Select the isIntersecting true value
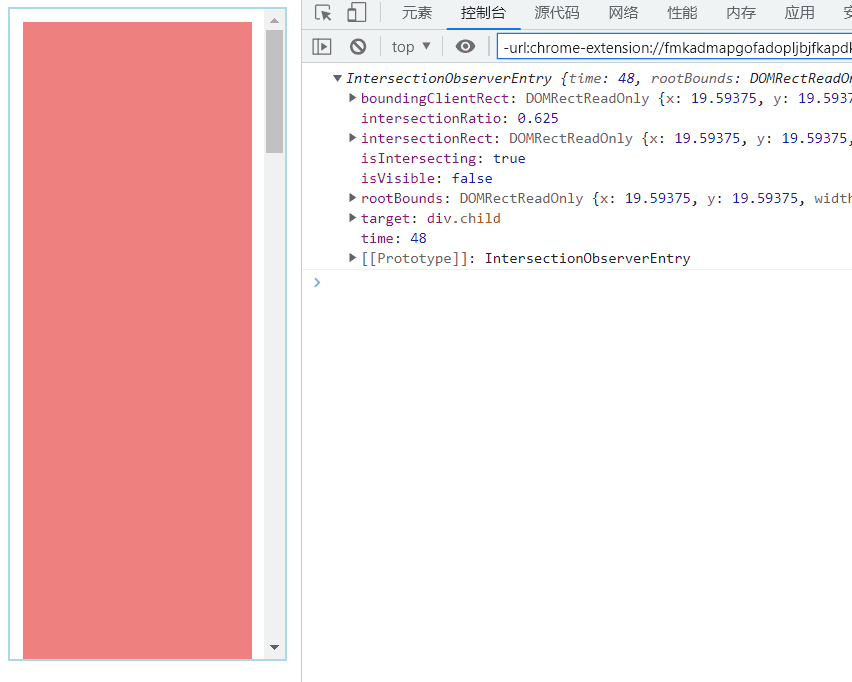This screenshot has height=682, width=852. tap(509, 159)
